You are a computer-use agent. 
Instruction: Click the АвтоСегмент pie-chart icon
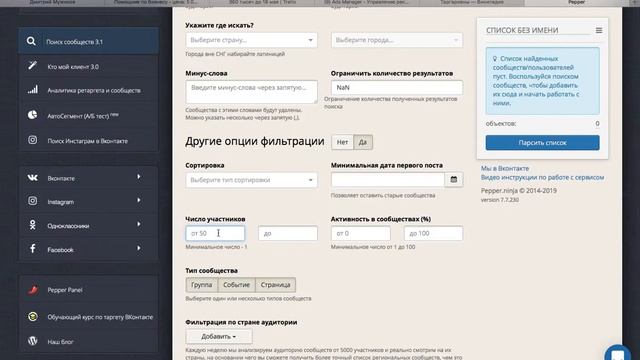32,115
